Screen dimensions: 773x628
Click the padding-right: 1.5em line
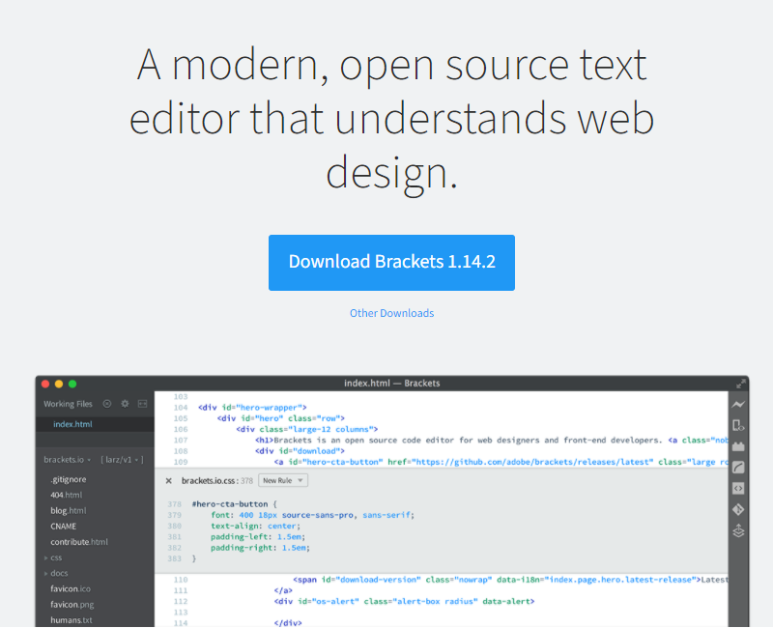pyautogui.click(x=260, y=548)
